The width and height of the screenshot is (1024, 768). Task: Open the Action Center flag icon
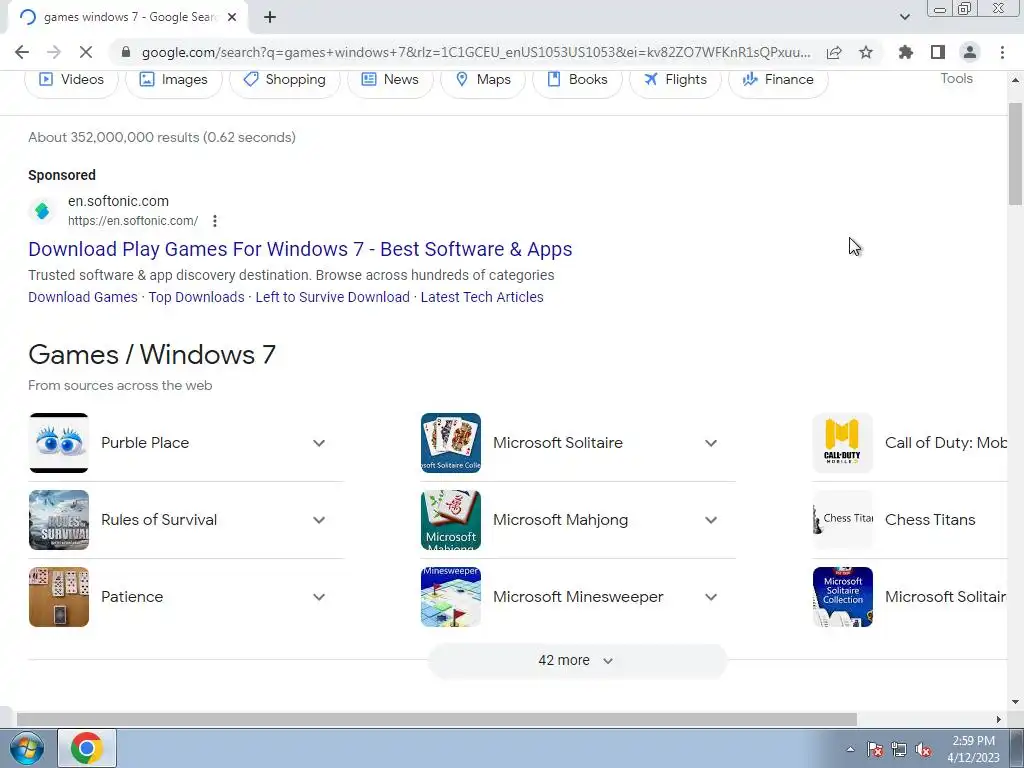pyautogui.click(x=875, y=749)
